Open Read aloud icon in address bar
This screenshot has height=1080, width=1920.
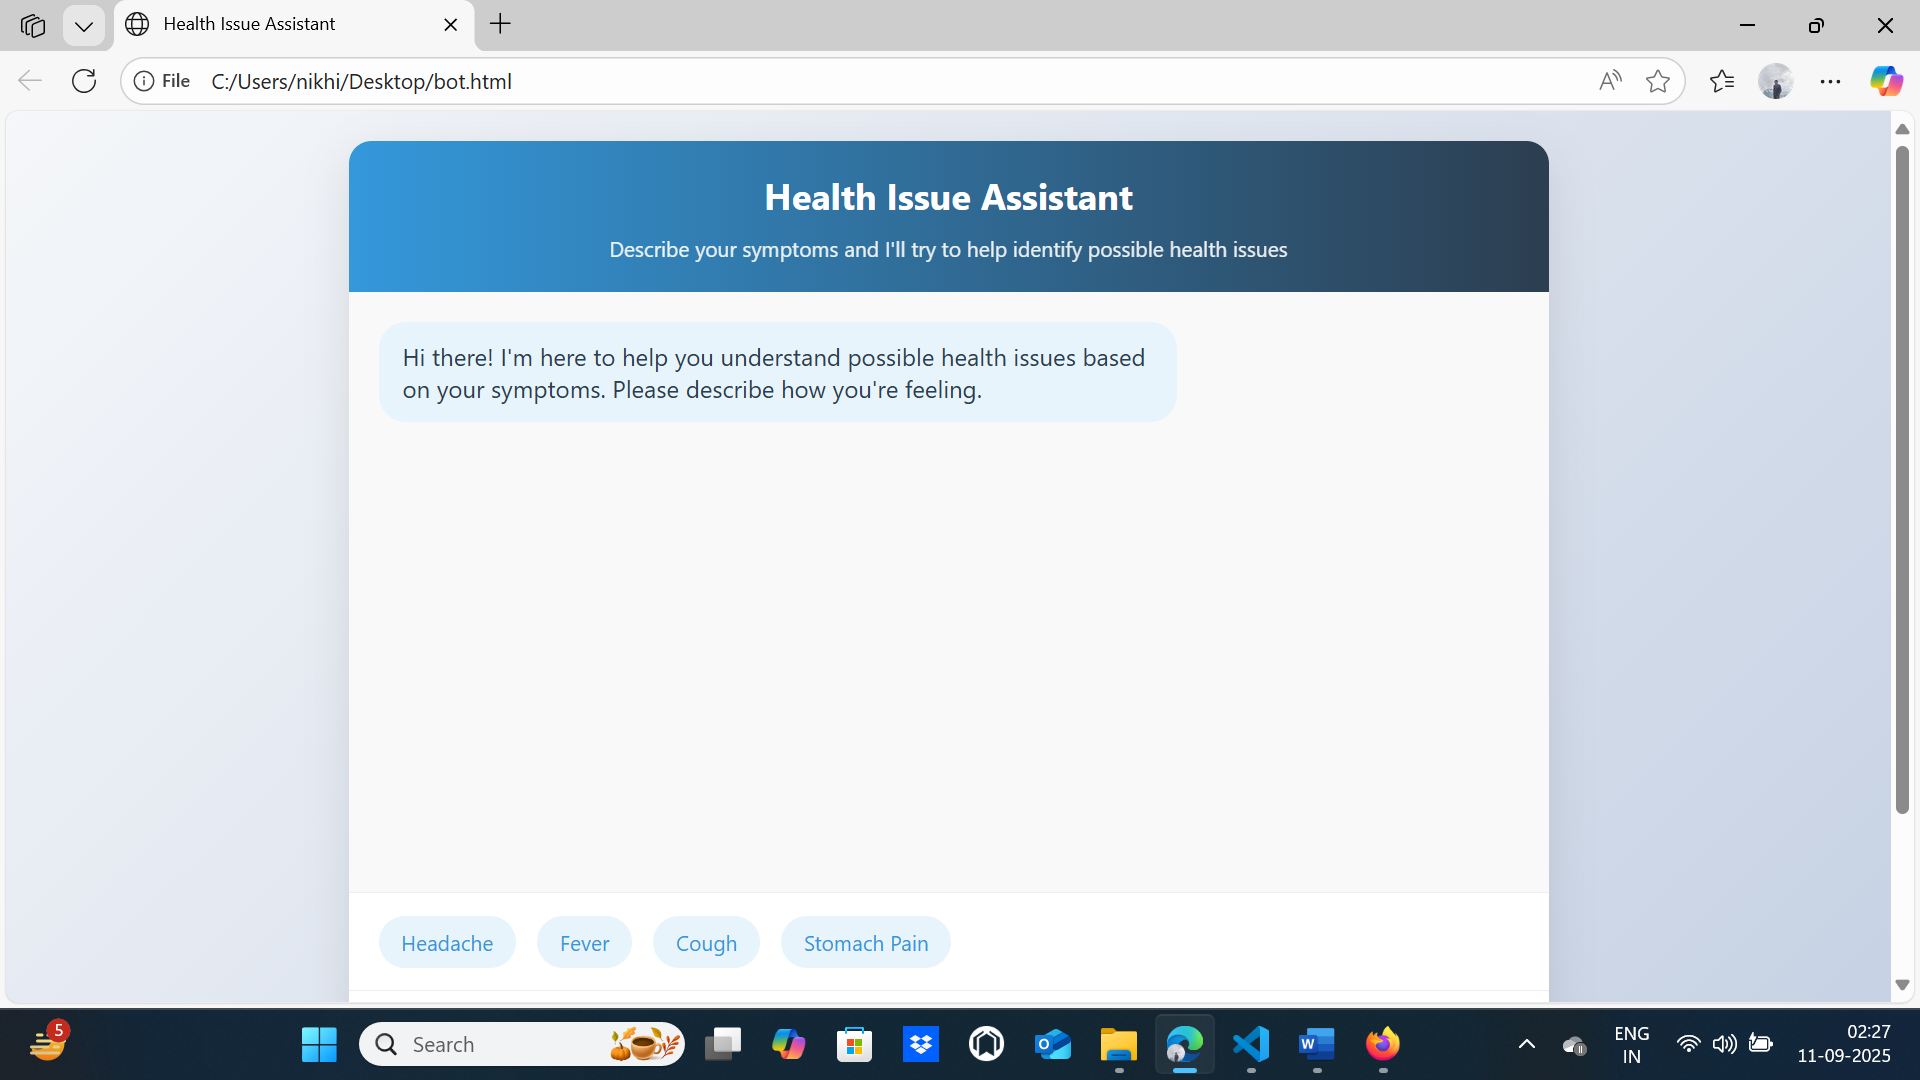tap(1609, 81)
